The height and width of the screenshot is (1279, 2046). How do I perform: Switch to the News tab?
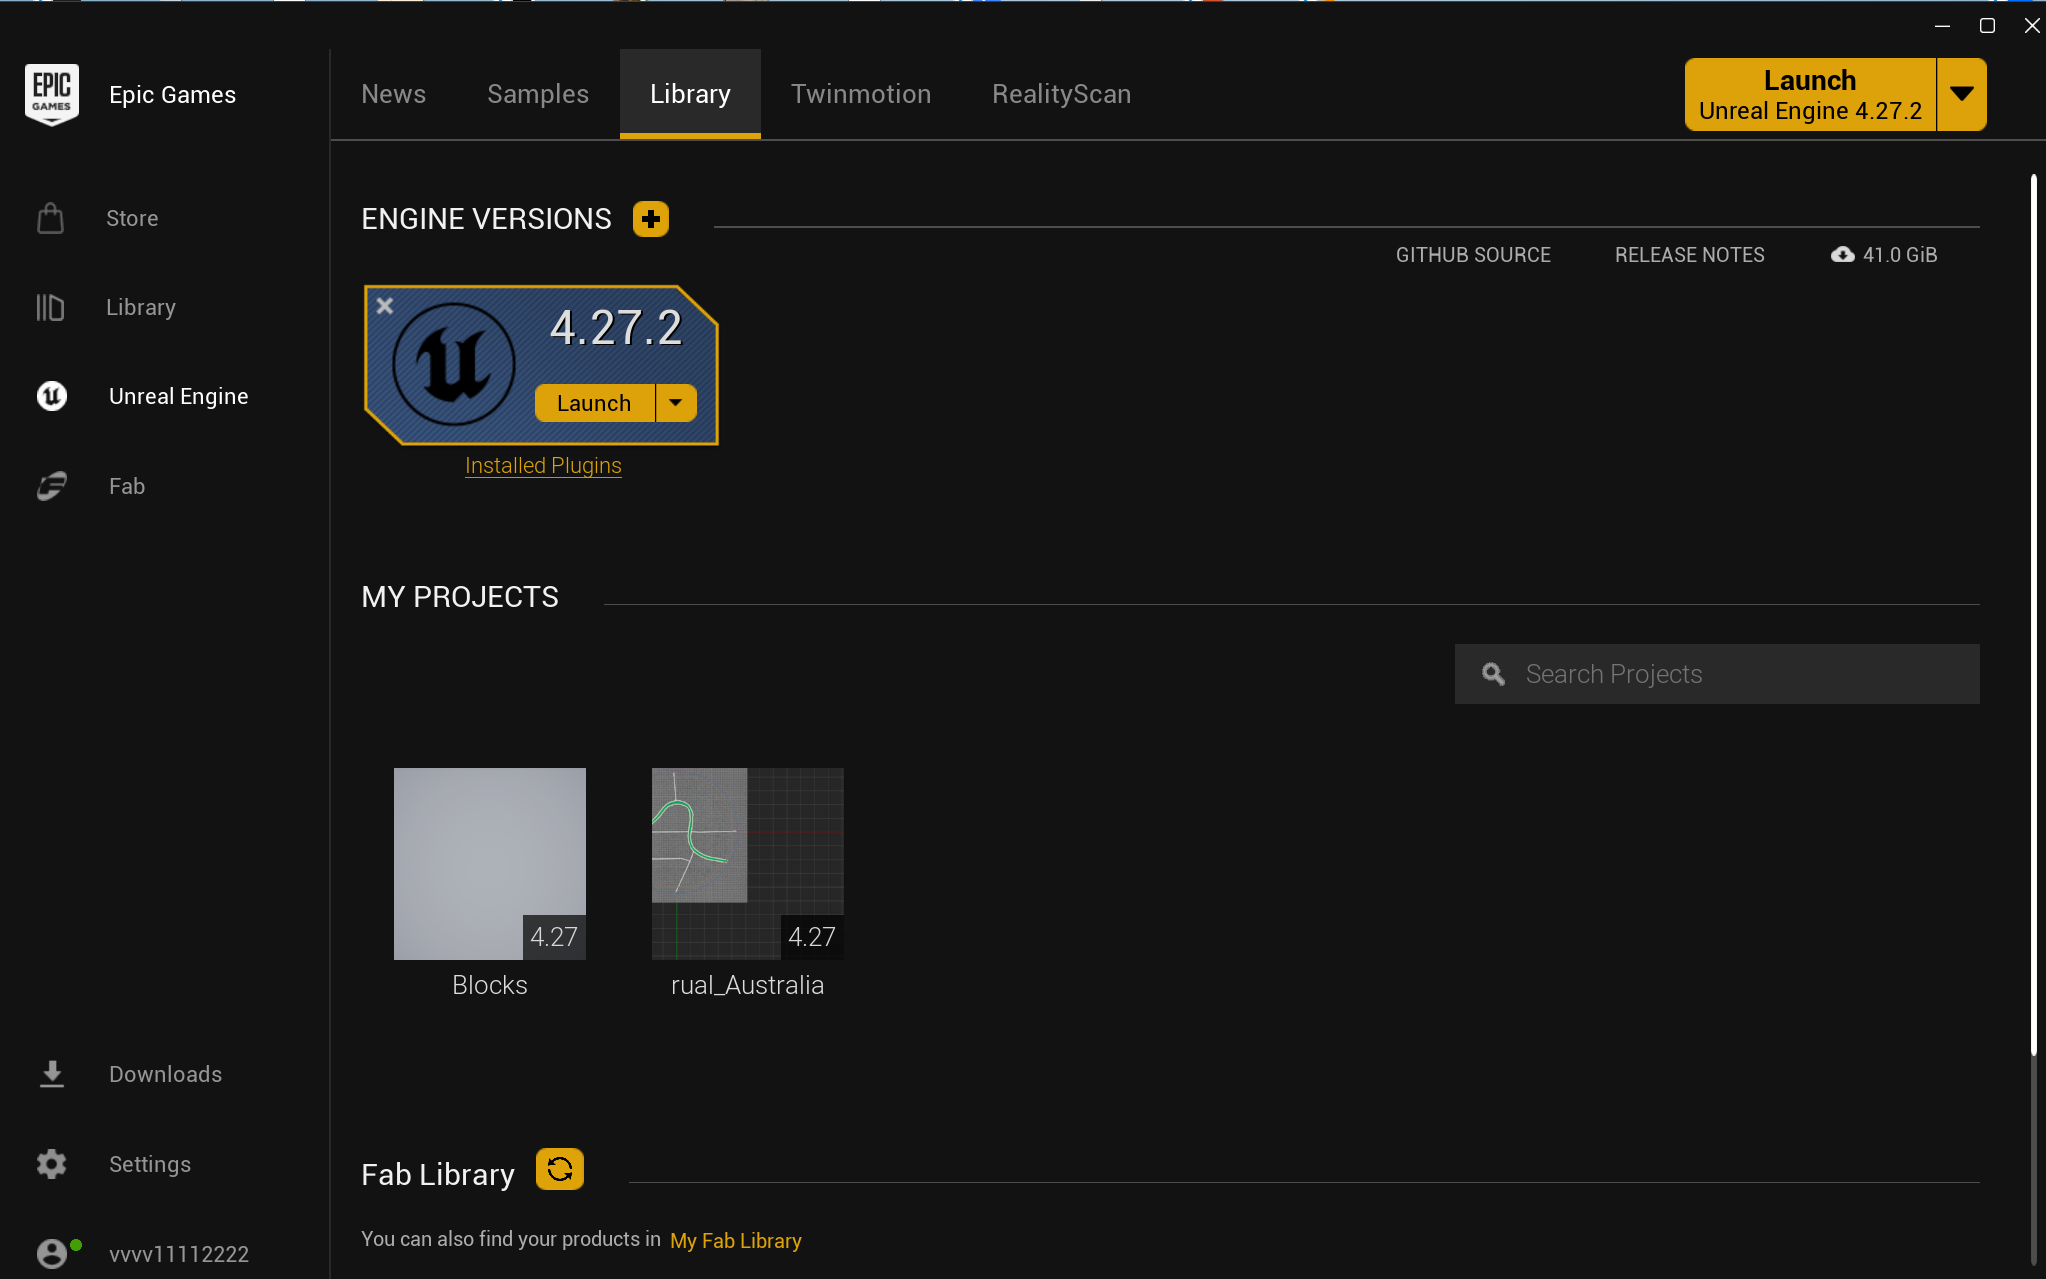click(x=393, y=94)
